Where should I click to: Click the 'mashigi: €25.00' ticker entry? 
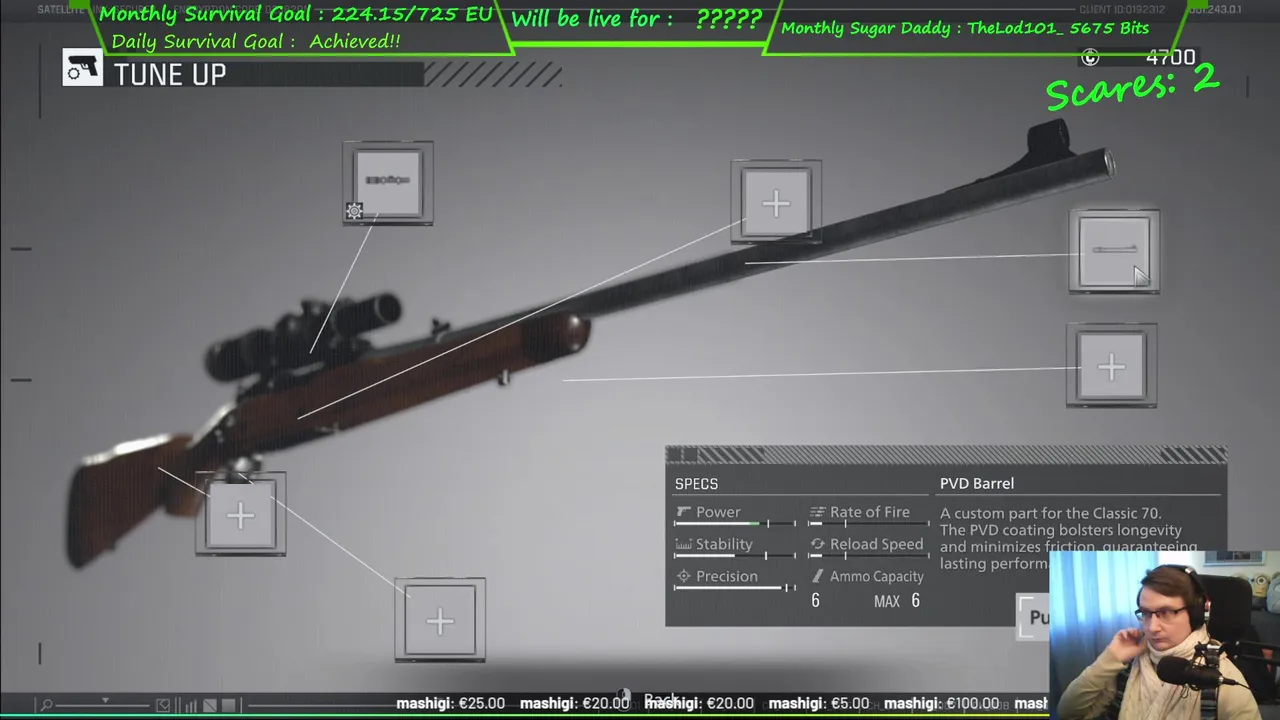click(x=450, y=704)
